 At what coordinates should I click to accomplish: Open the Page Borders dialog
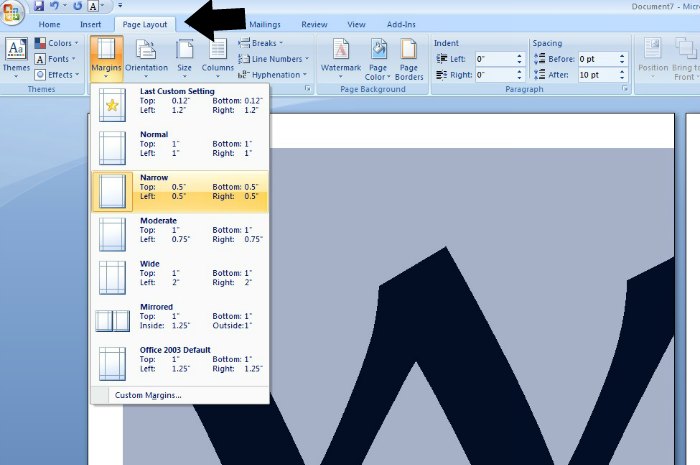409,59
